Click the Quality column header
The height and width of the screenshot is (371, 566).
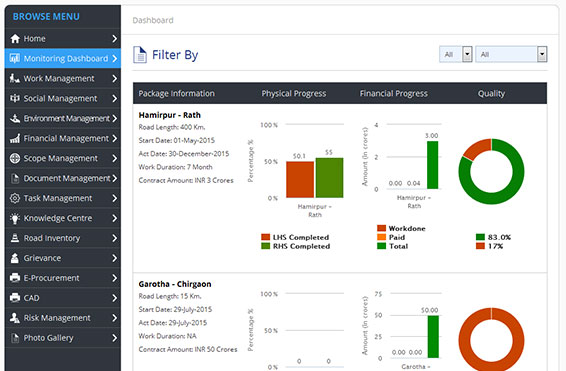point(491,93)
